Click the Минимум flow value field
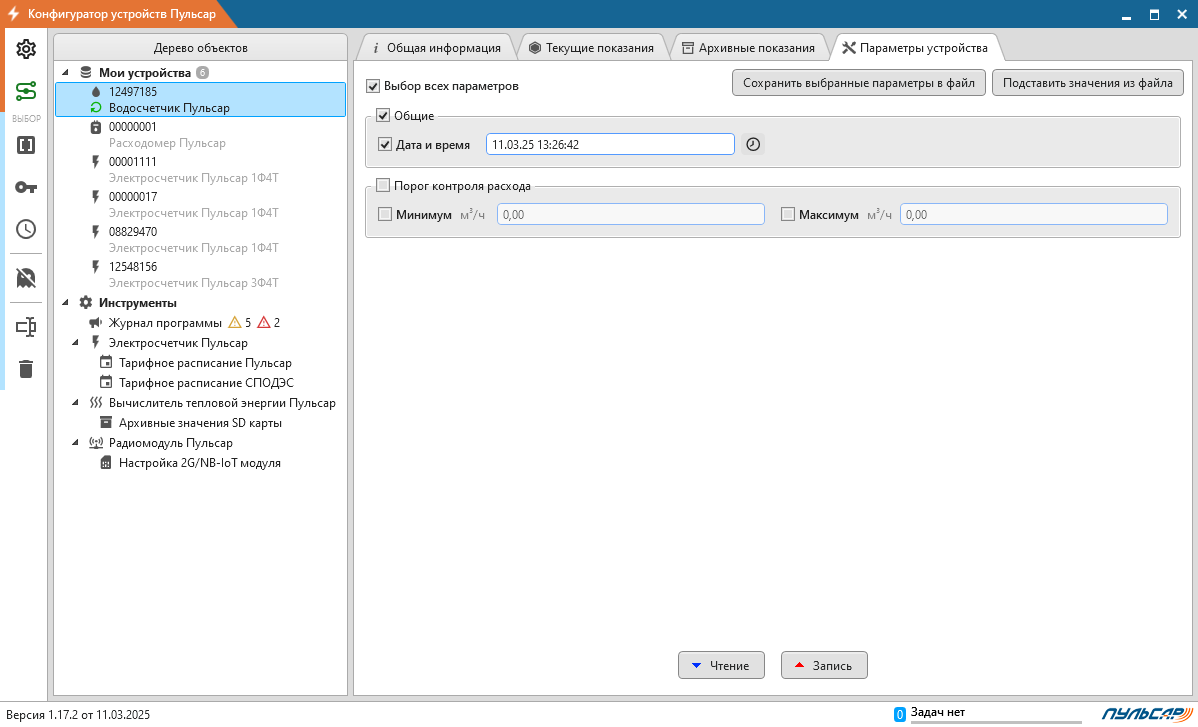The width and height of the screenshot is (1198, 727). coord(630,215)
